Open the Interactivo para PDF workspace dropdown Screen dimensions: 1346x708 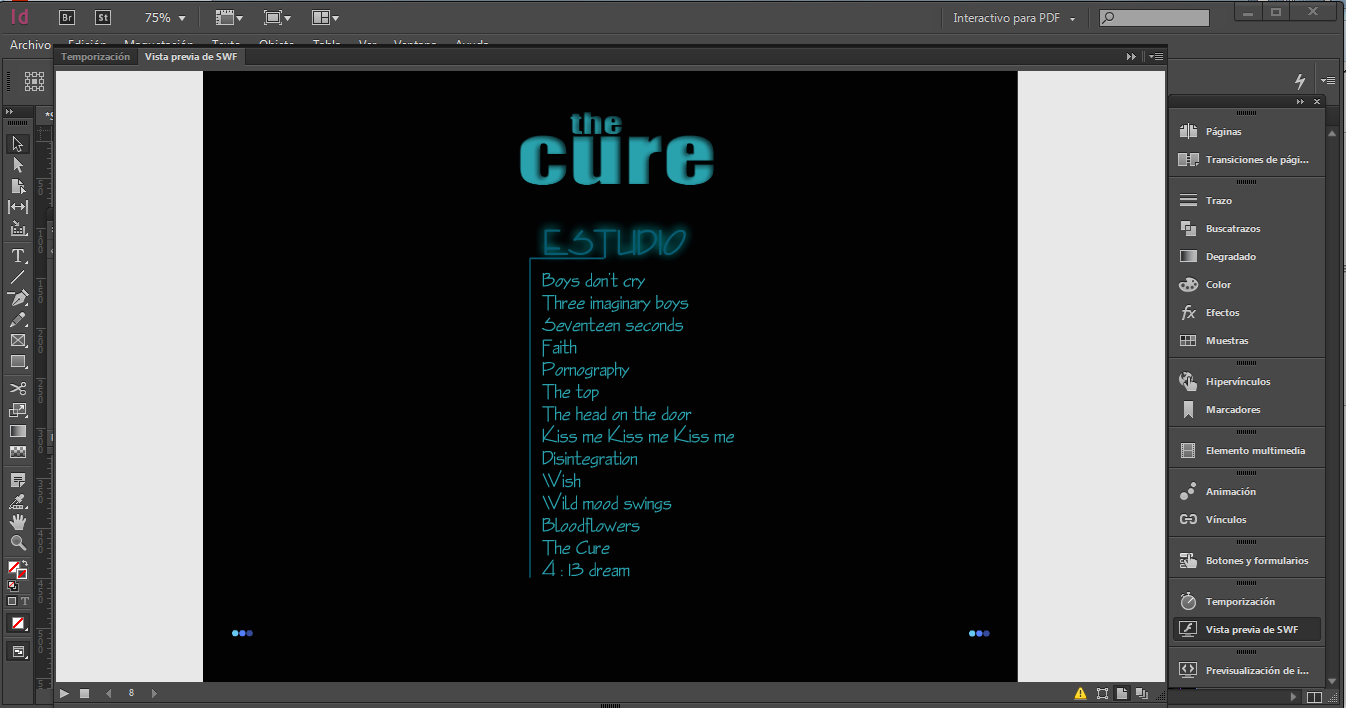tap(1014, 18)
